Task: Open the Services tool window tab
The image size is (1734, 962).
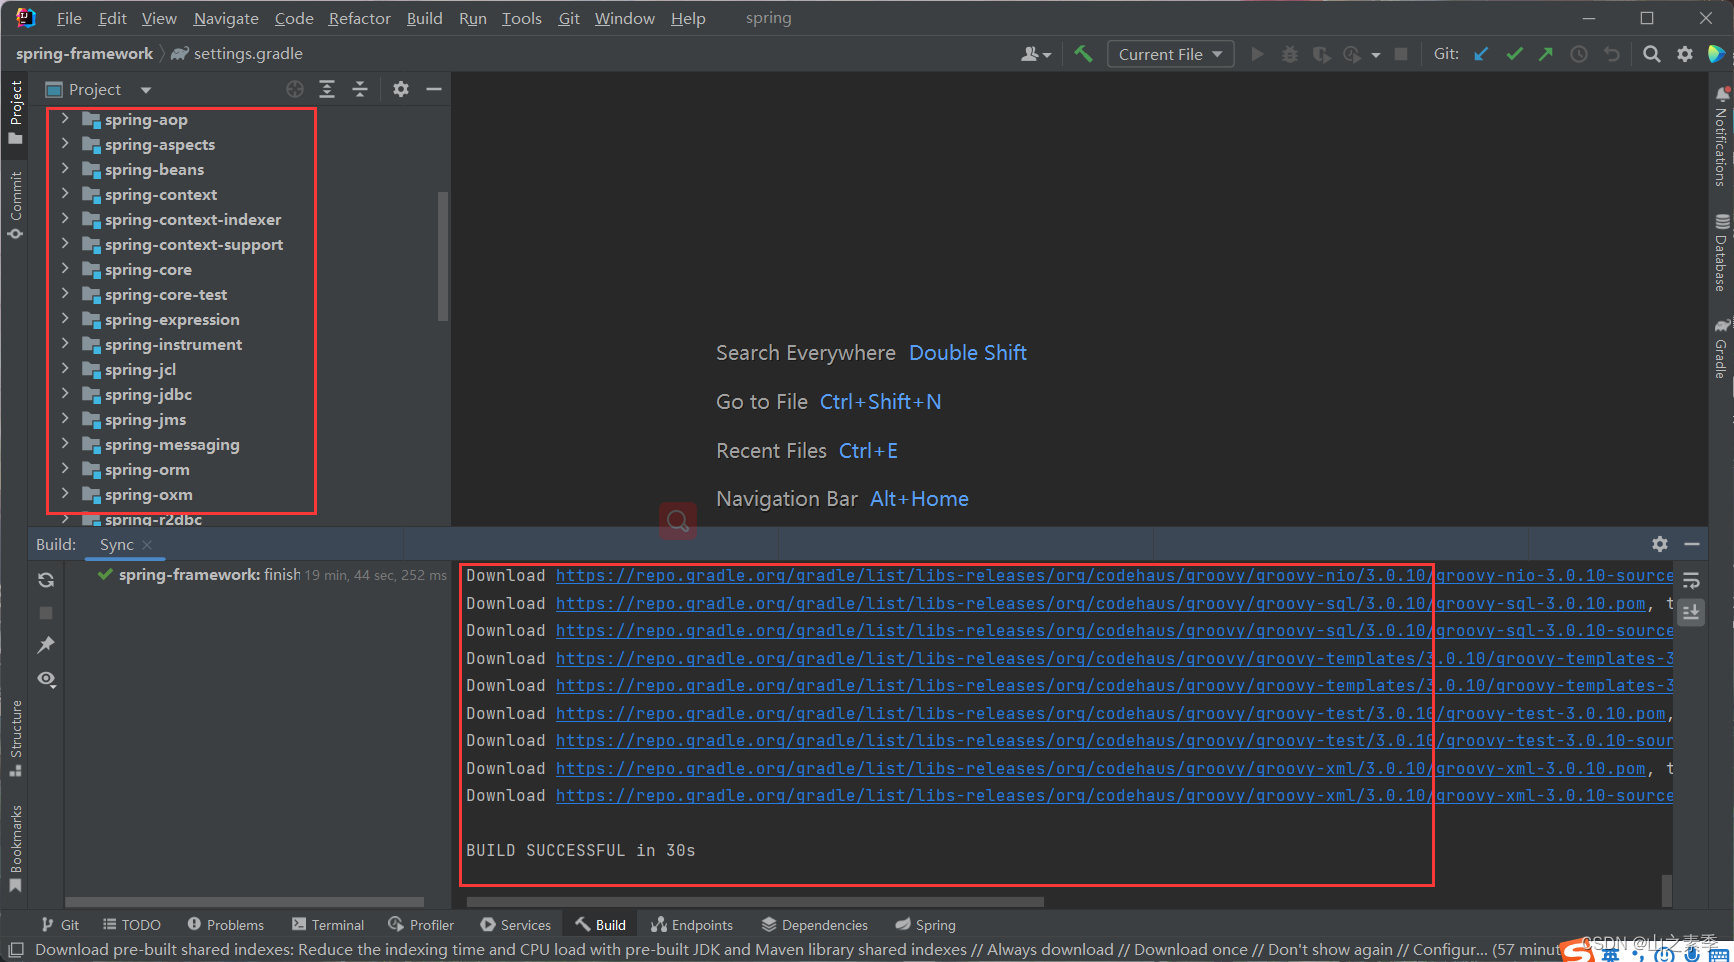Action: pos(515,925)
